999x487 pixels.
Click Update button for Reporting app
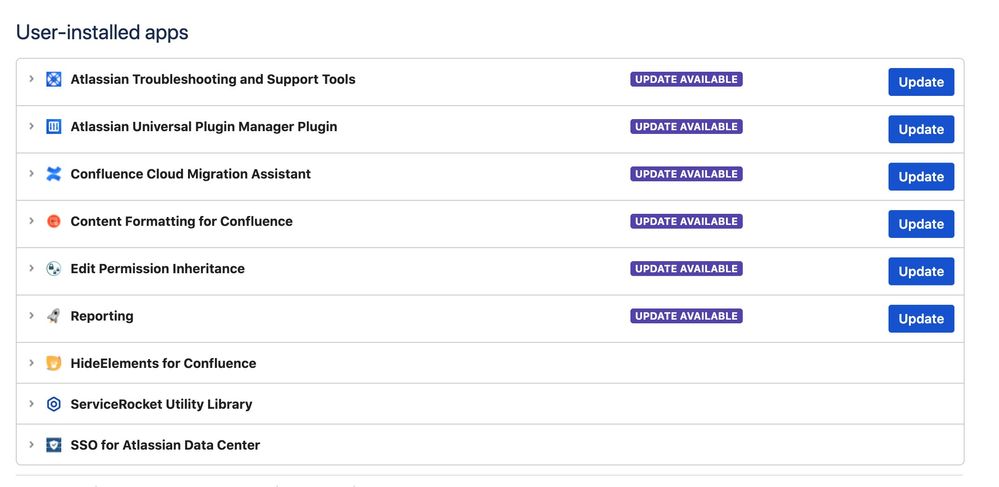921,319
